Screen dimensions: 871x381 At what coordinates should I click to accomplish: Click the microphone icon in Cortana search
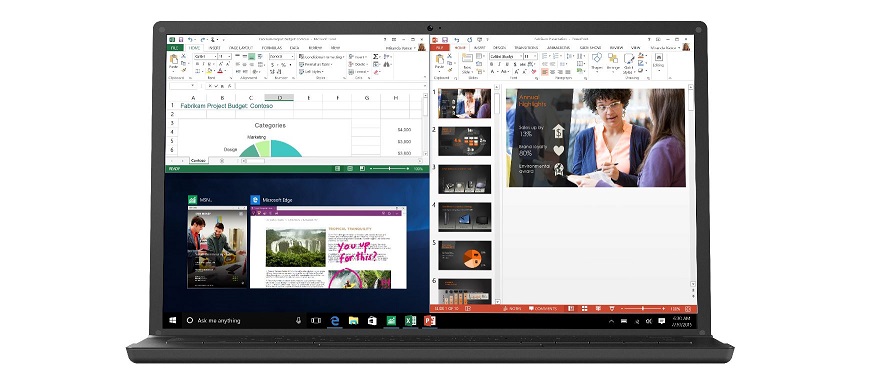[x=298, y=320]
